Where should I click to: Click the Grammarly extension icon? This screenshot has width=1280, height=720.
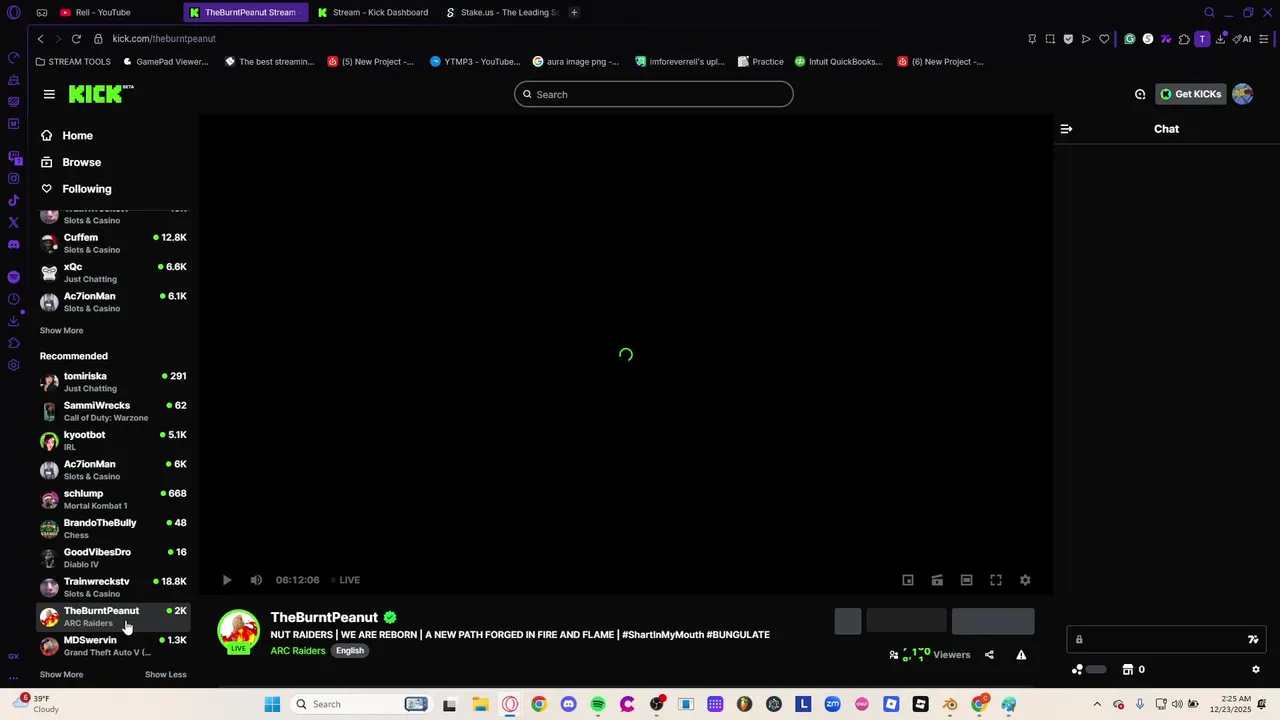pyautogui.click(x=1130, y=39)
